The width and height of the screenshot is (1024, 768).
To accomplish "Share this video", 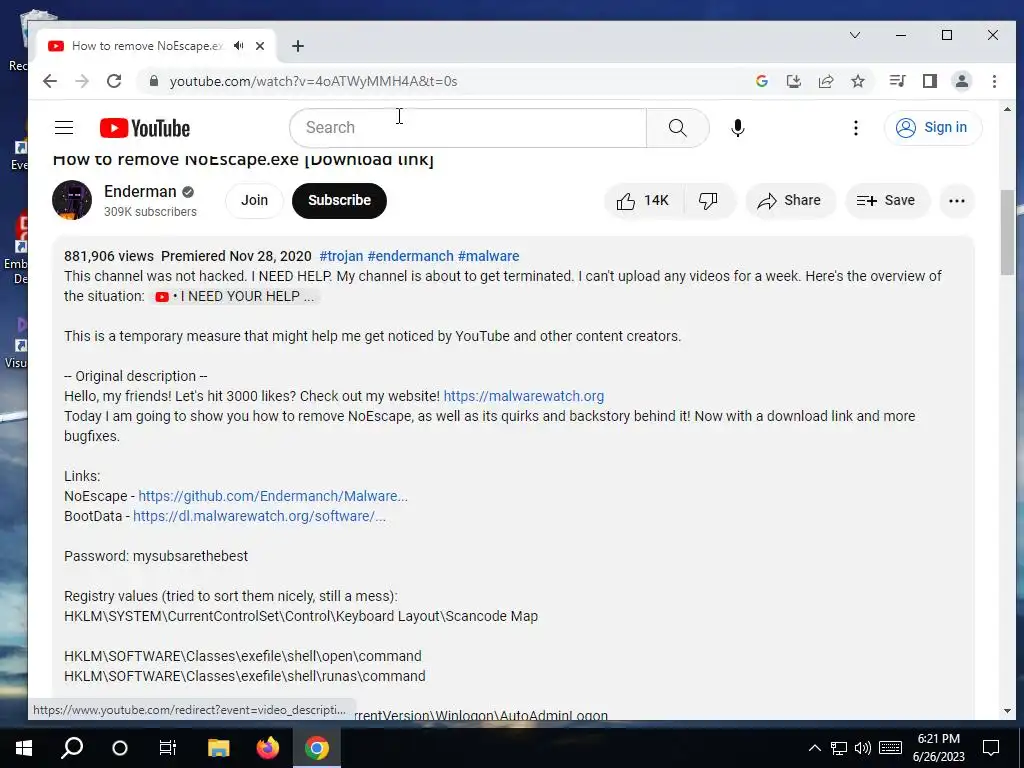I will [790, 200].
